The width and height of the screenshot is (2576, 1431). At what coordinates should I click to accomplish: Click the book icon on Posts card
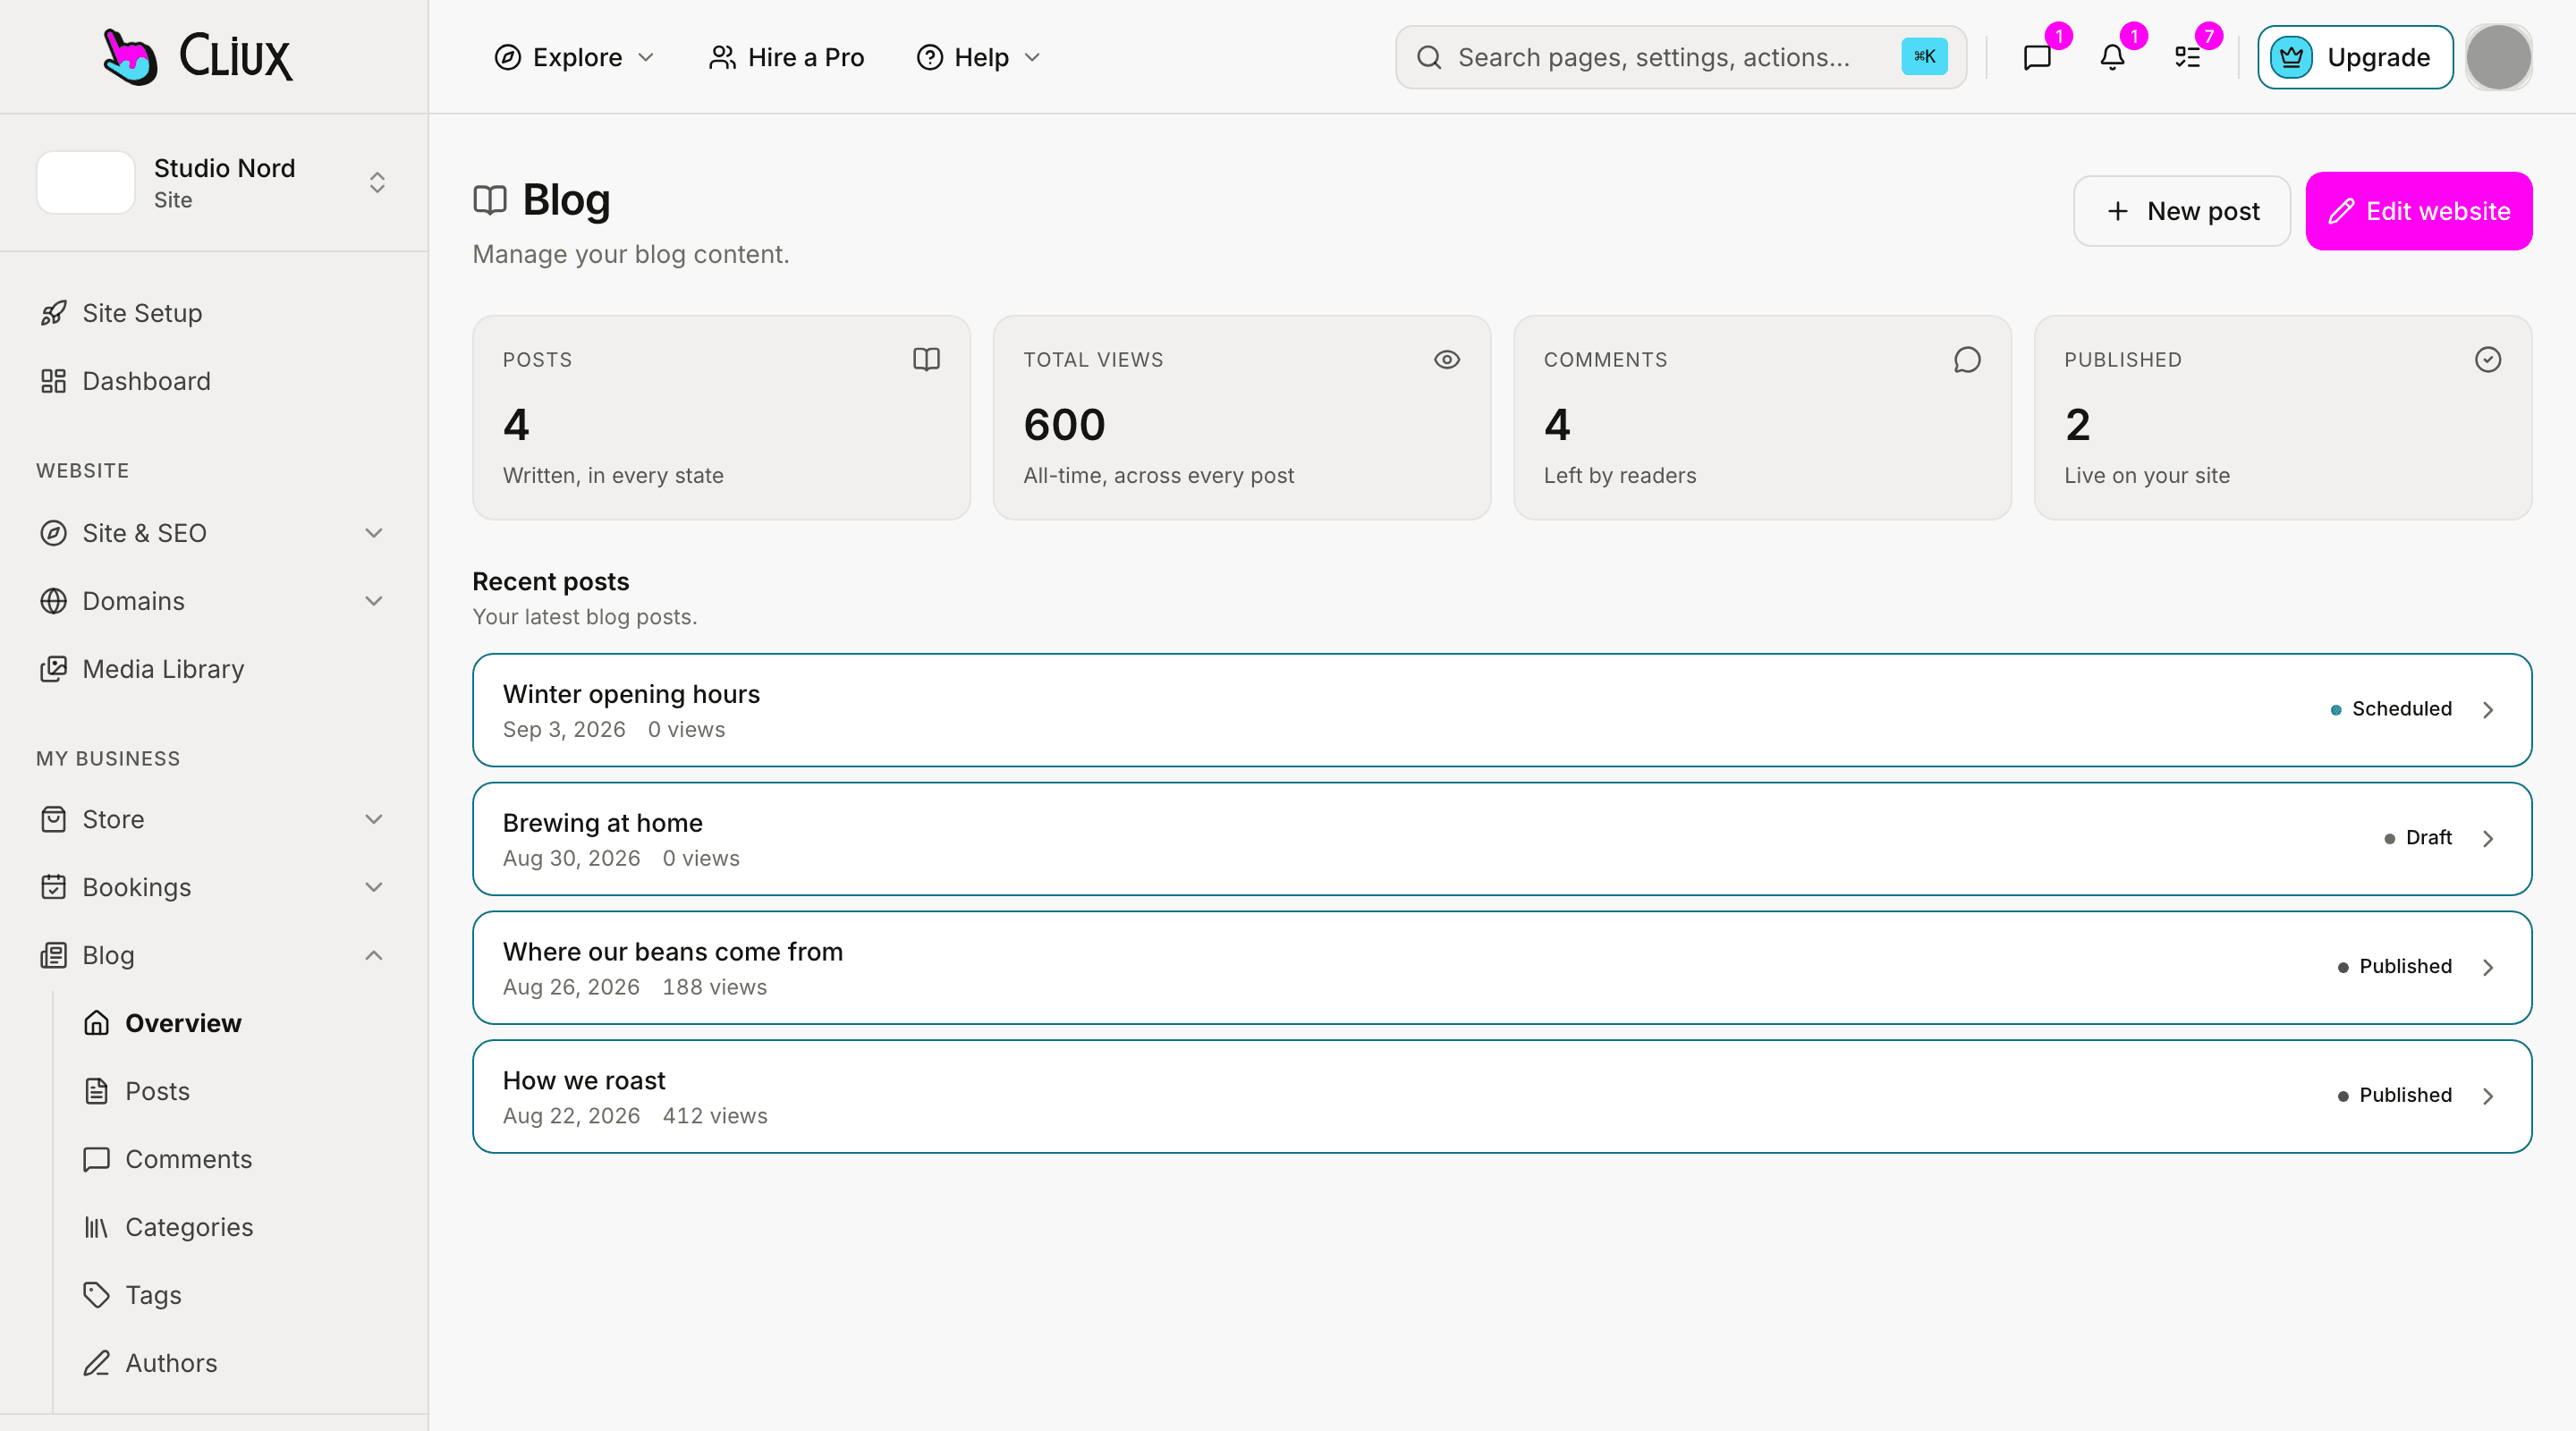click(926, 359)
